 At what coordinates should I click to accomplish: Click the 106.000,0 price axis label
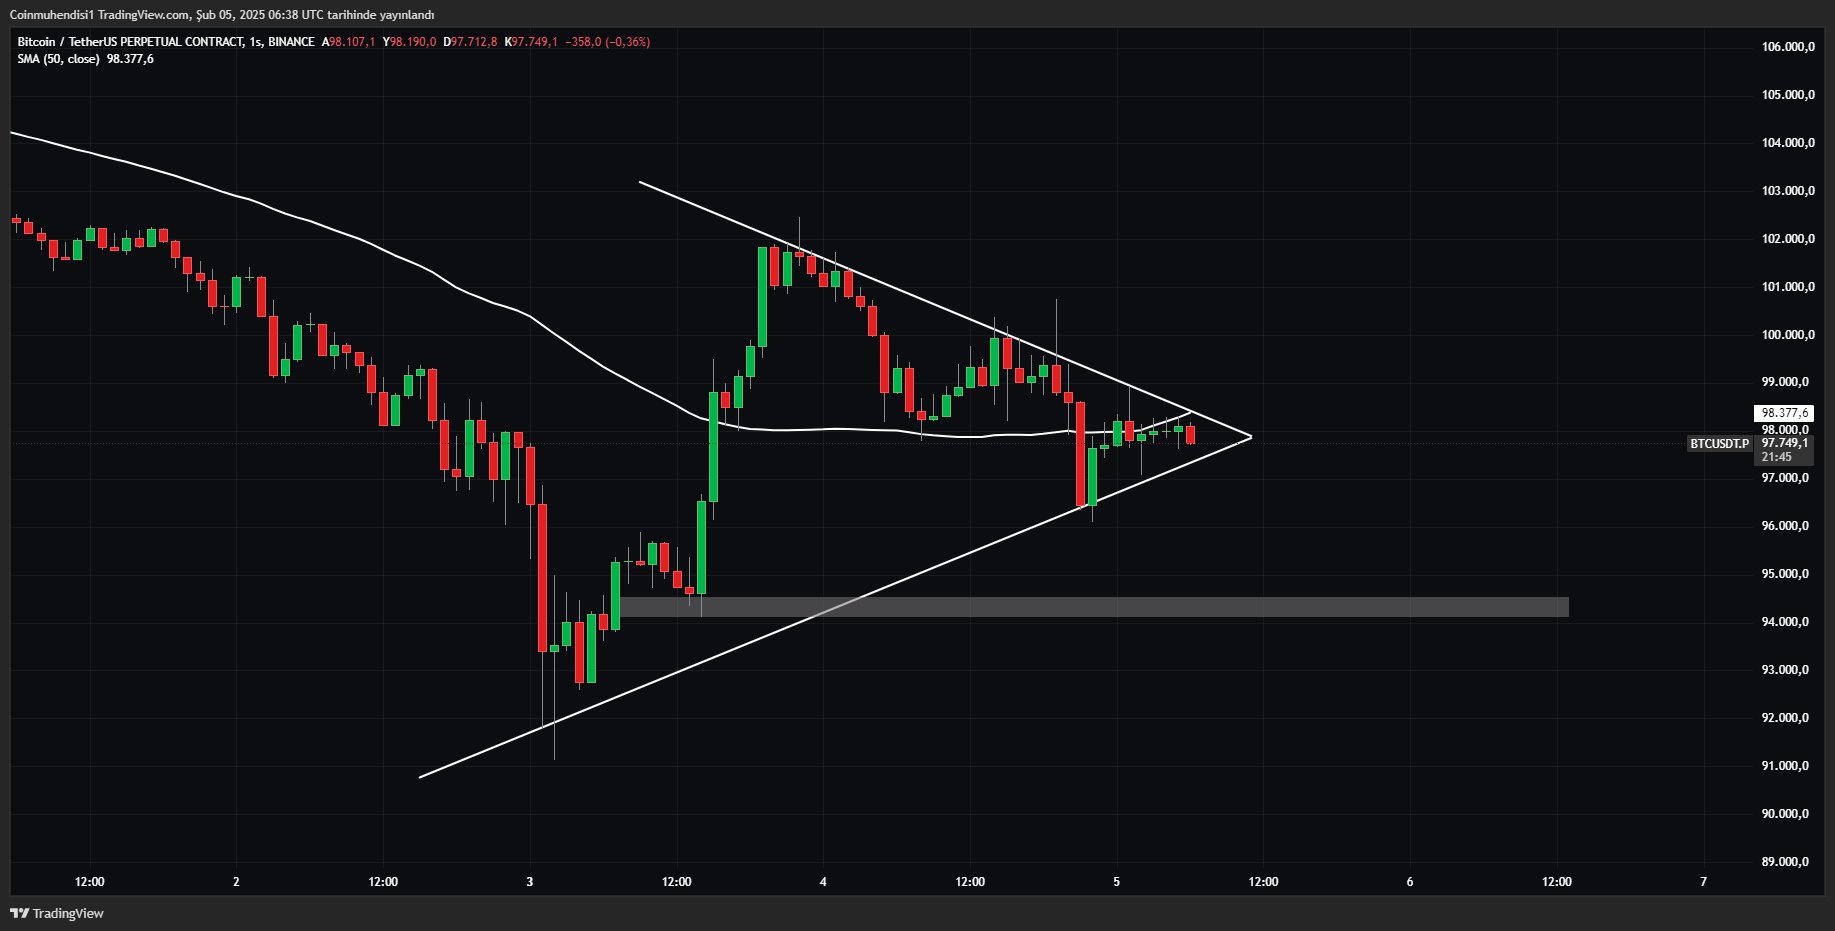pos(1788,47)
